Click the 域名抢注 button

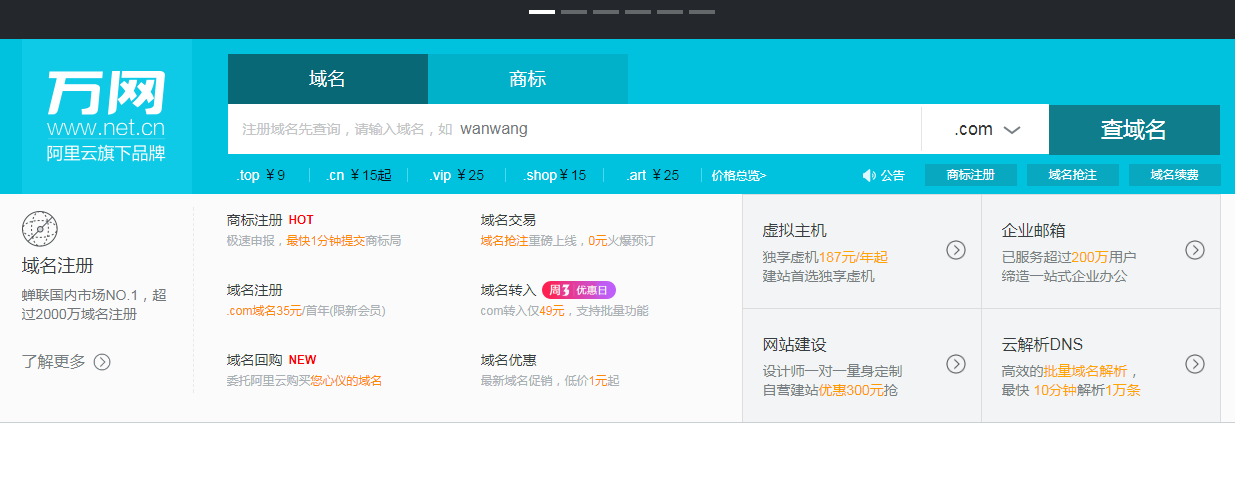point(1073,175)
